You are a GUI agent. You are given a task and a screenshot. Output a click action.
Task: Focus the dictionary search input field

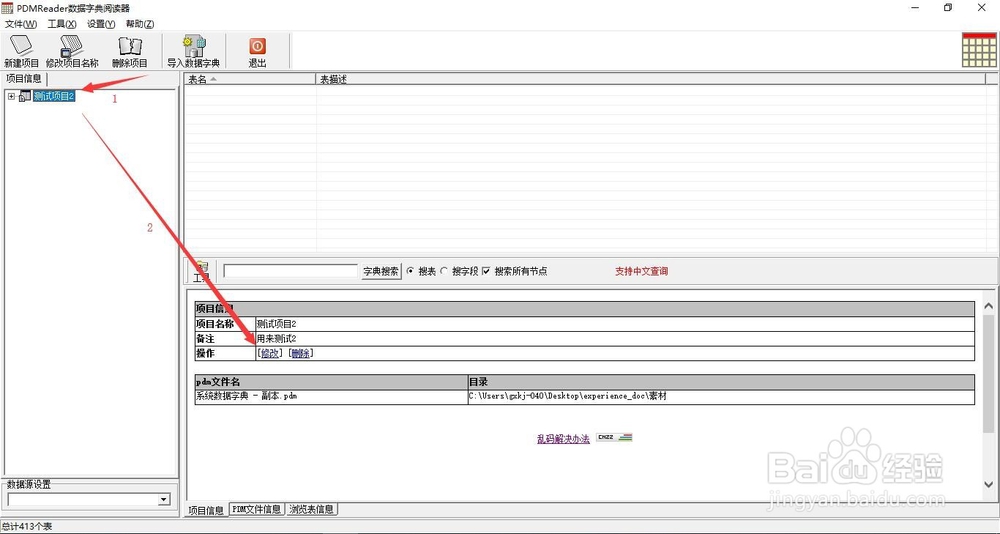pos(291,271)
